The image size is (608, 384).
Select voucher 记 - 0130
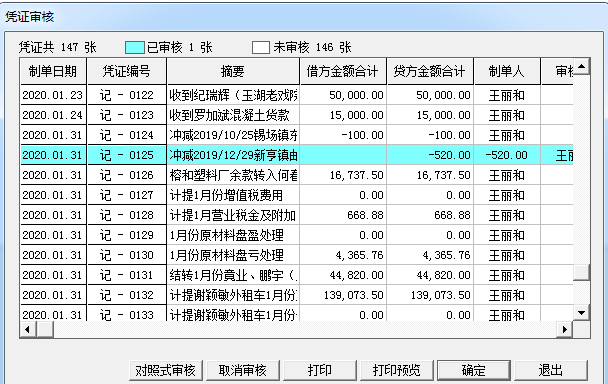127,255
